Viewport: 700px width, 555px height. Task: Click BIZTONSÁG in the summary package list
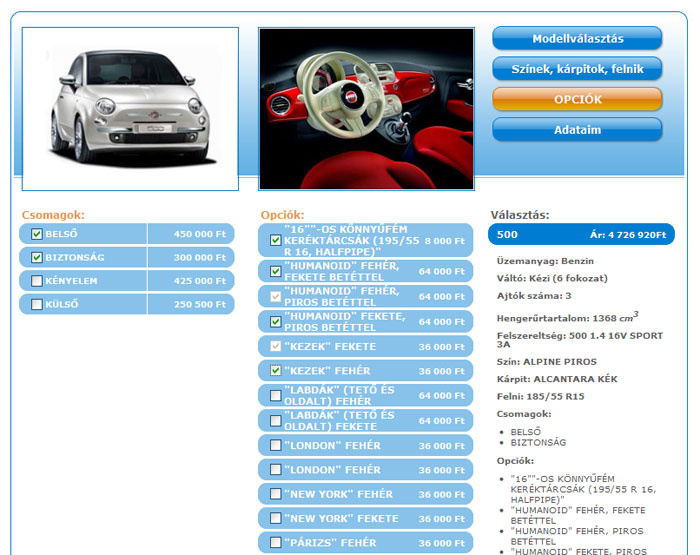[538, 442]
